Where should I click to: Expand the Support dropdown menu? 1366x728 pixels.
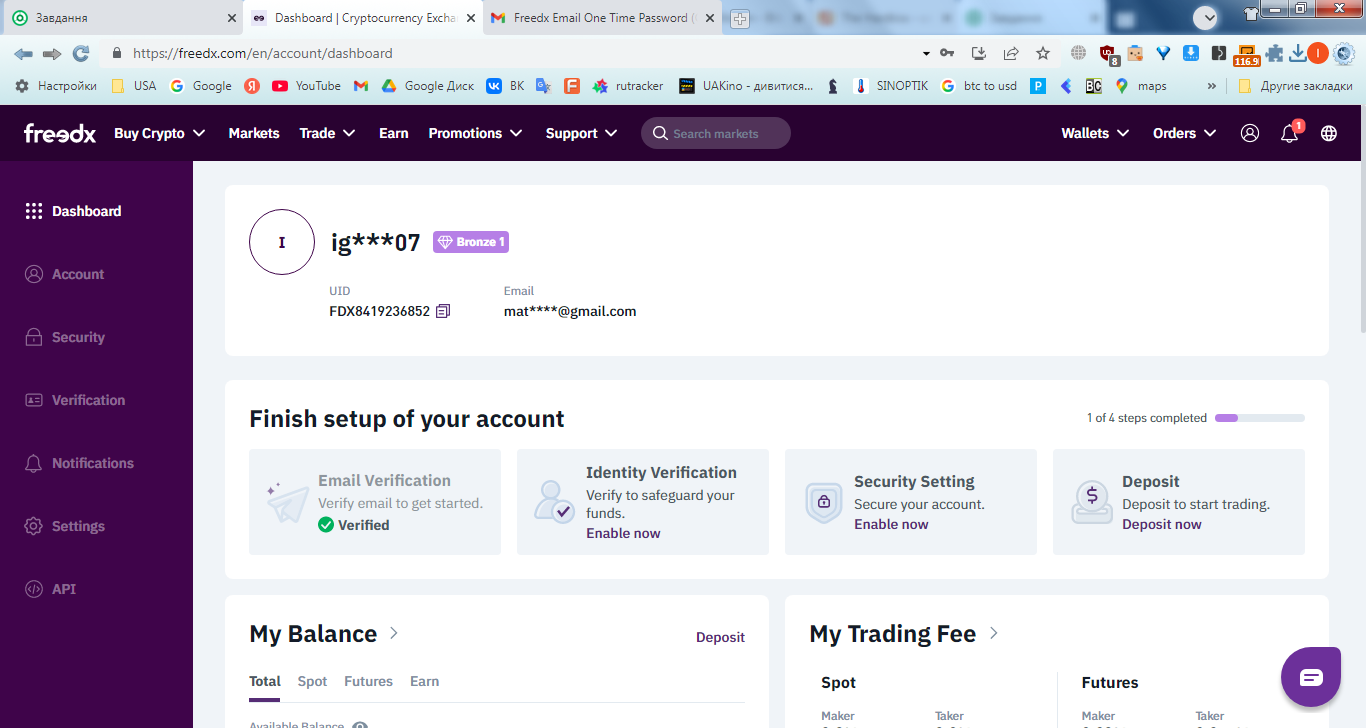pyautogui.click(x=582, y=133)
